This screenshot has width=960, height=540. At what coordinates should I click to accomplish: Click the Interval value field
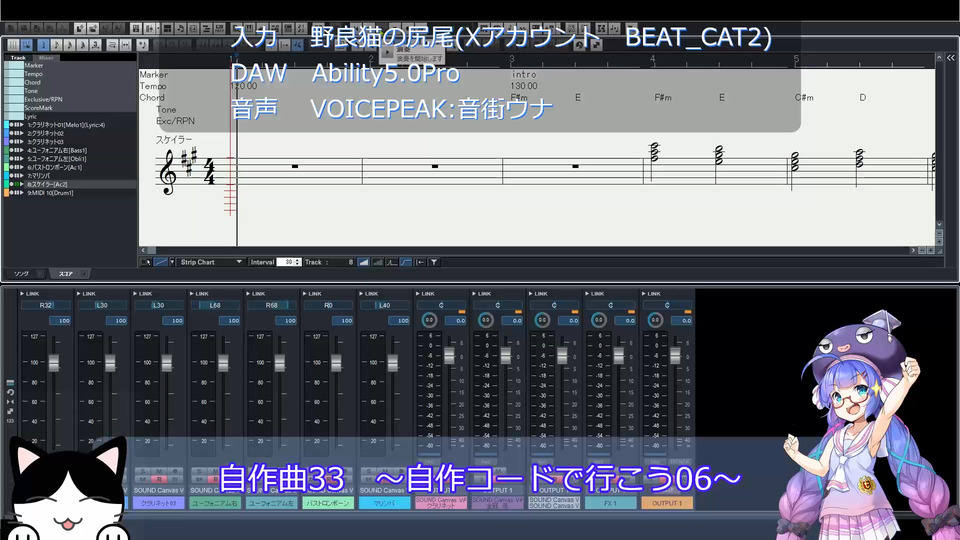pyautogui.click(x=285, y=262)
